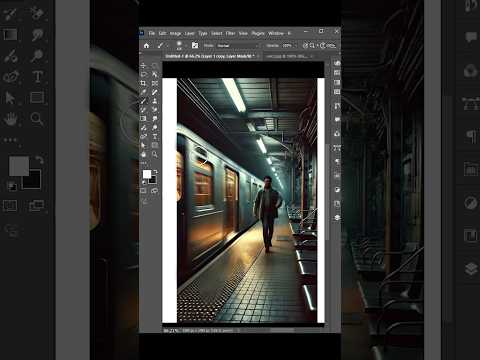Click the Home icon in options bar
The height and width of the screenshot is (360, 480).
(x=146, y=46)
